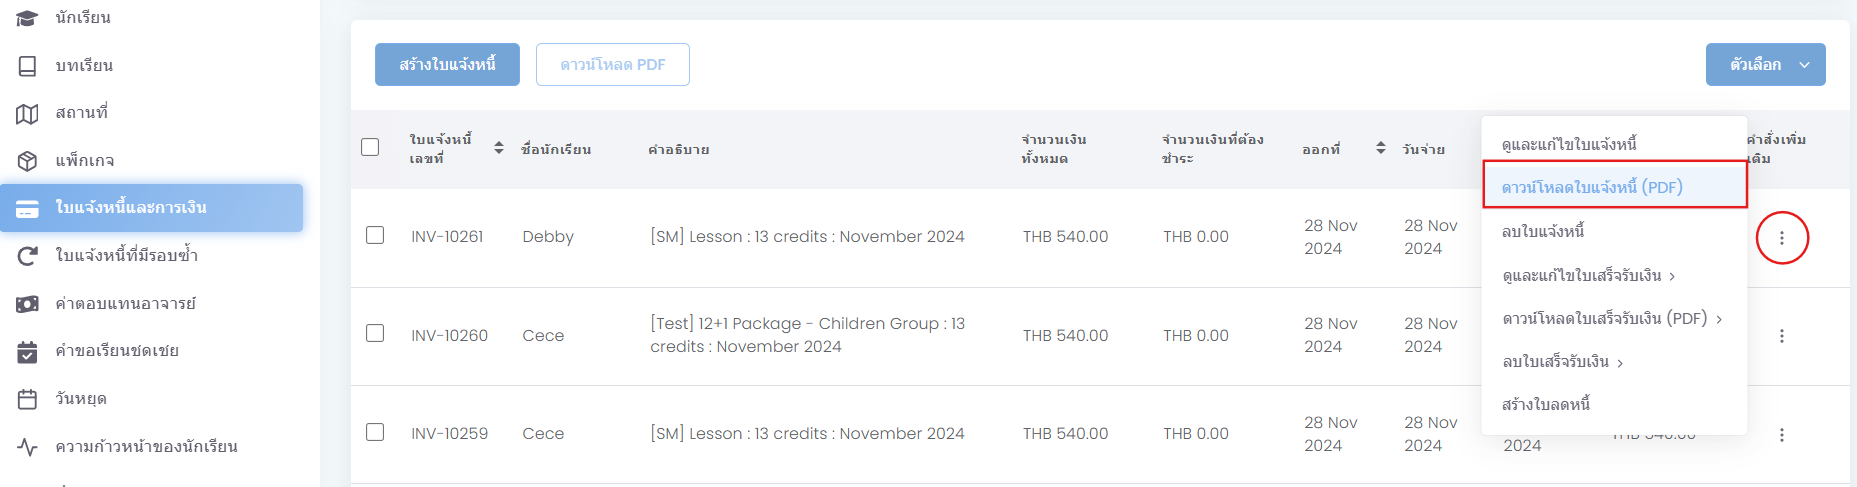Open makeup requests calendar-check icon
Screen dimensions: 1857x487
click(x=27, y=352)
